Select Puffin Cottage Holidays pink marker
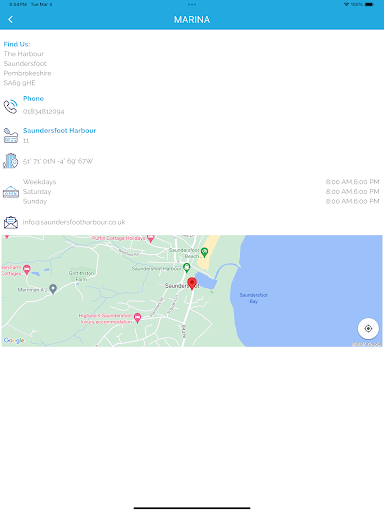 (151, 238)
